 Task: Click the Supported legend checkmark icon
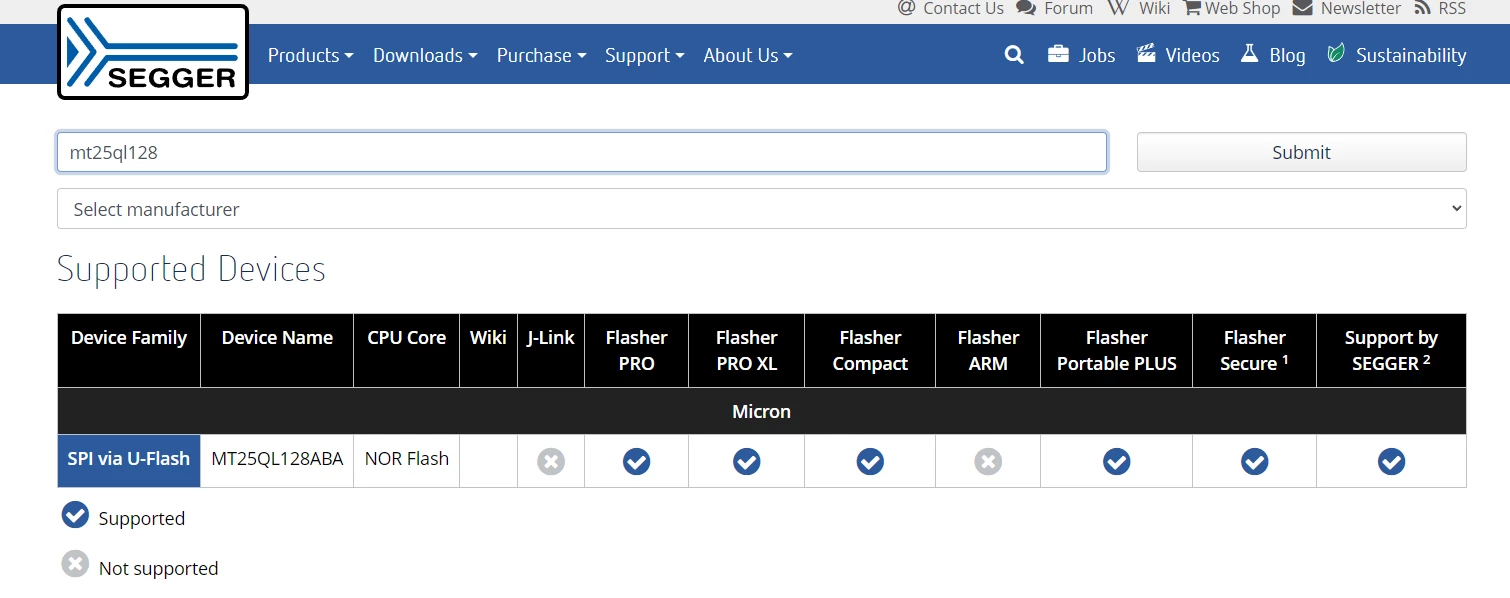(x=75, y=514)
